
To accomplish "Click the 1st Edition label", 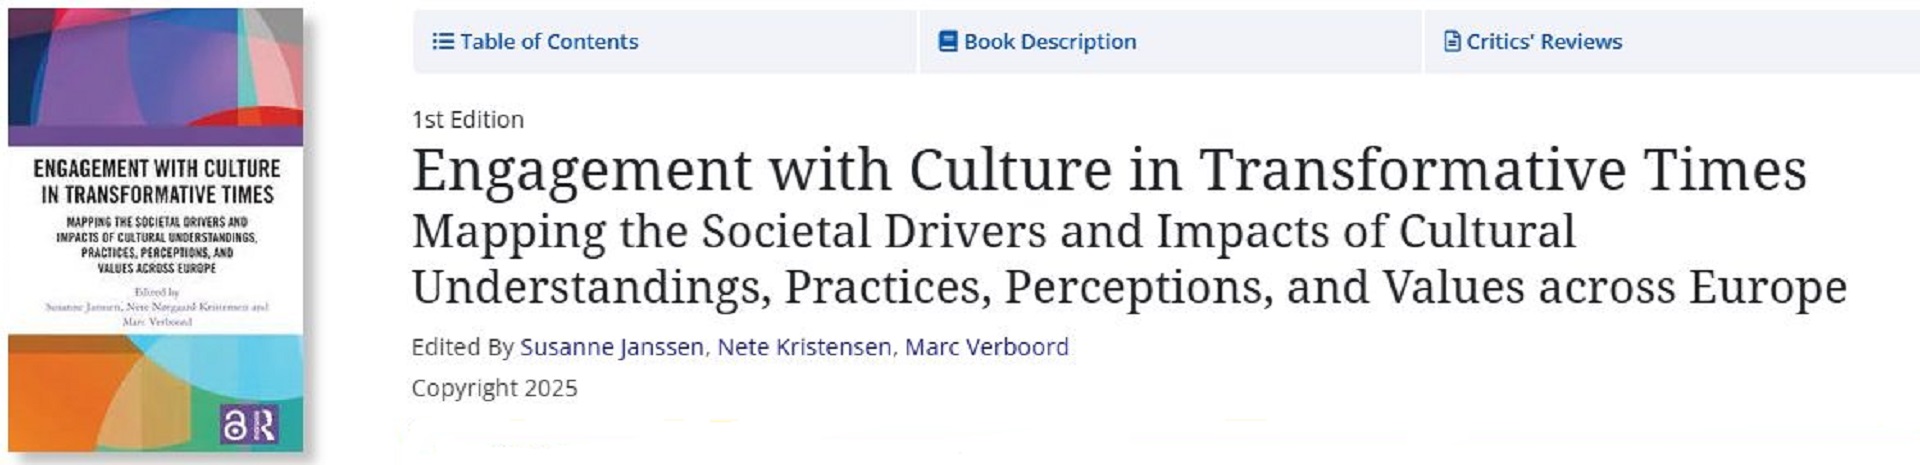I will (x=467, y=120).
